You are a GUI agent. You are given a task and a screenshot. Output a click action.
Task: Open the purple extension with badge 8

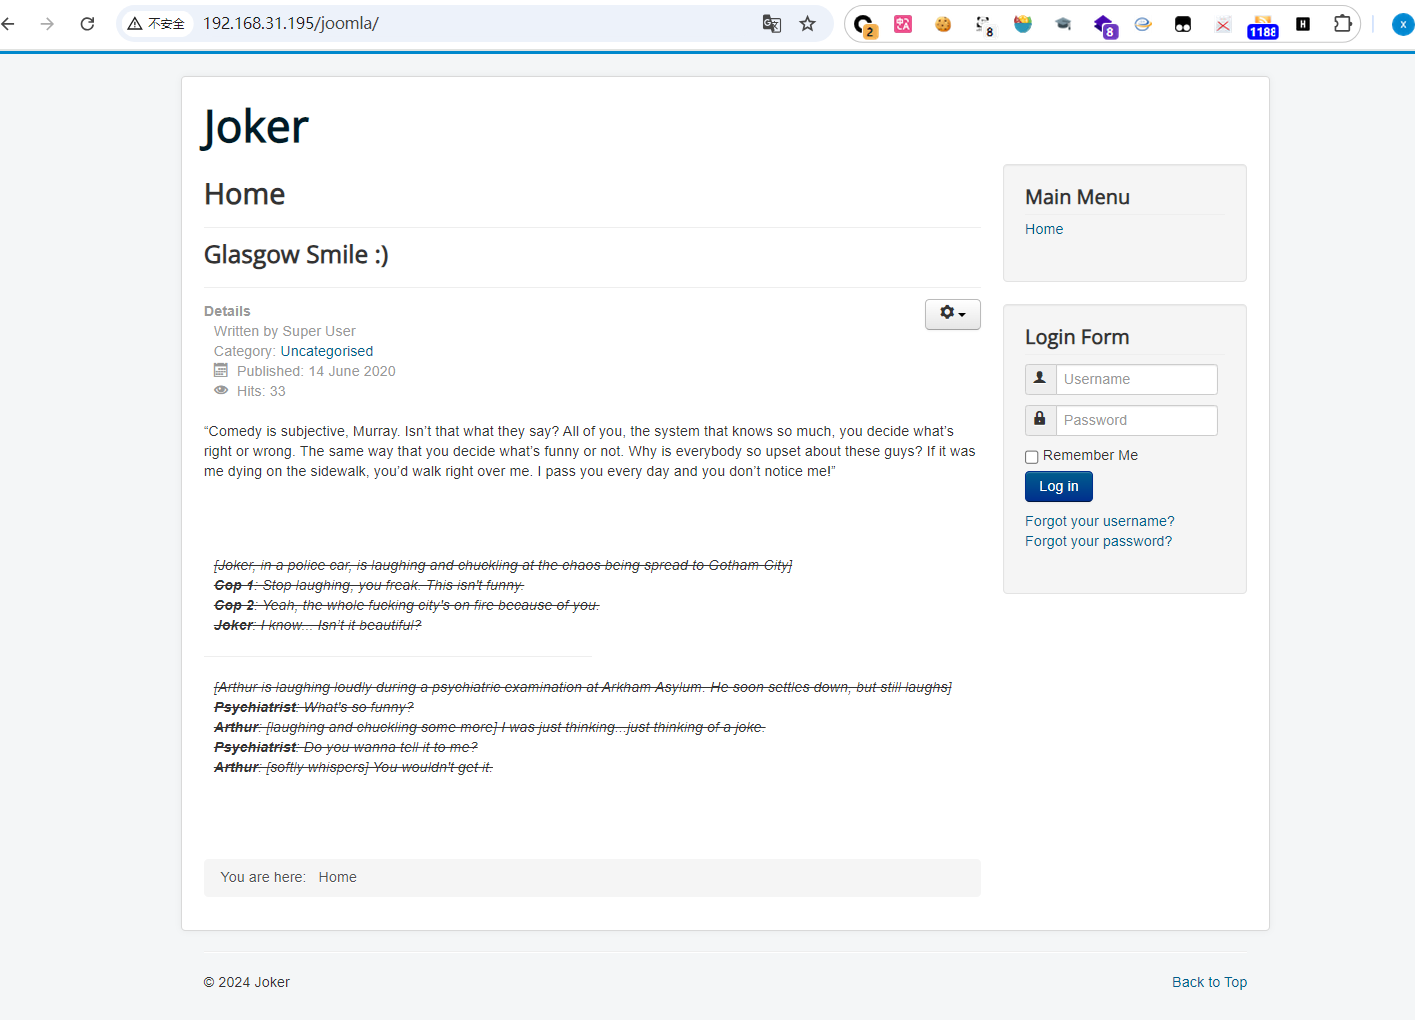pos(1104,25)
